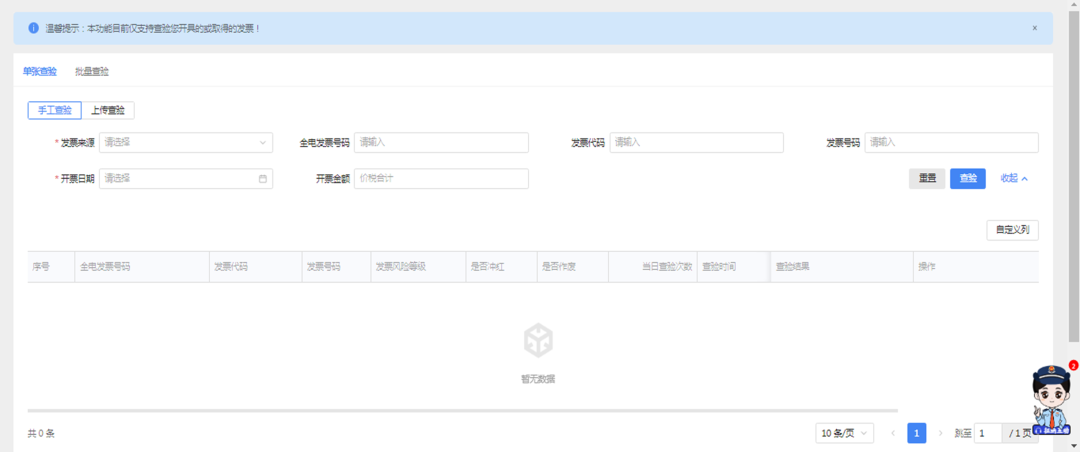Screen dimensions: 1080x452
Task: Select 手工查验 mode
Action: click(54, 110)
